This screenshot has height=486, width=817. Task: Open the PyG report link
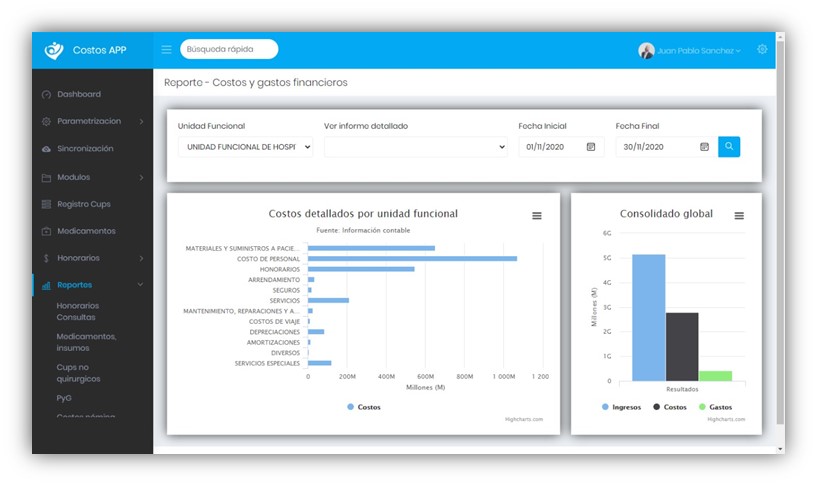pyautogui.click(x=65, y=398)
